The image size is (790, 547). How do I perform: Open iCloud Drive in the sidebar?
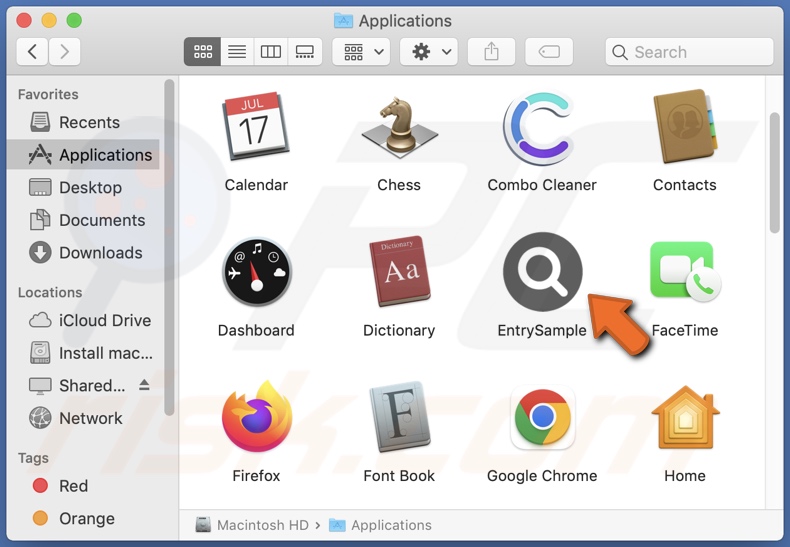[x=83, y=320]
